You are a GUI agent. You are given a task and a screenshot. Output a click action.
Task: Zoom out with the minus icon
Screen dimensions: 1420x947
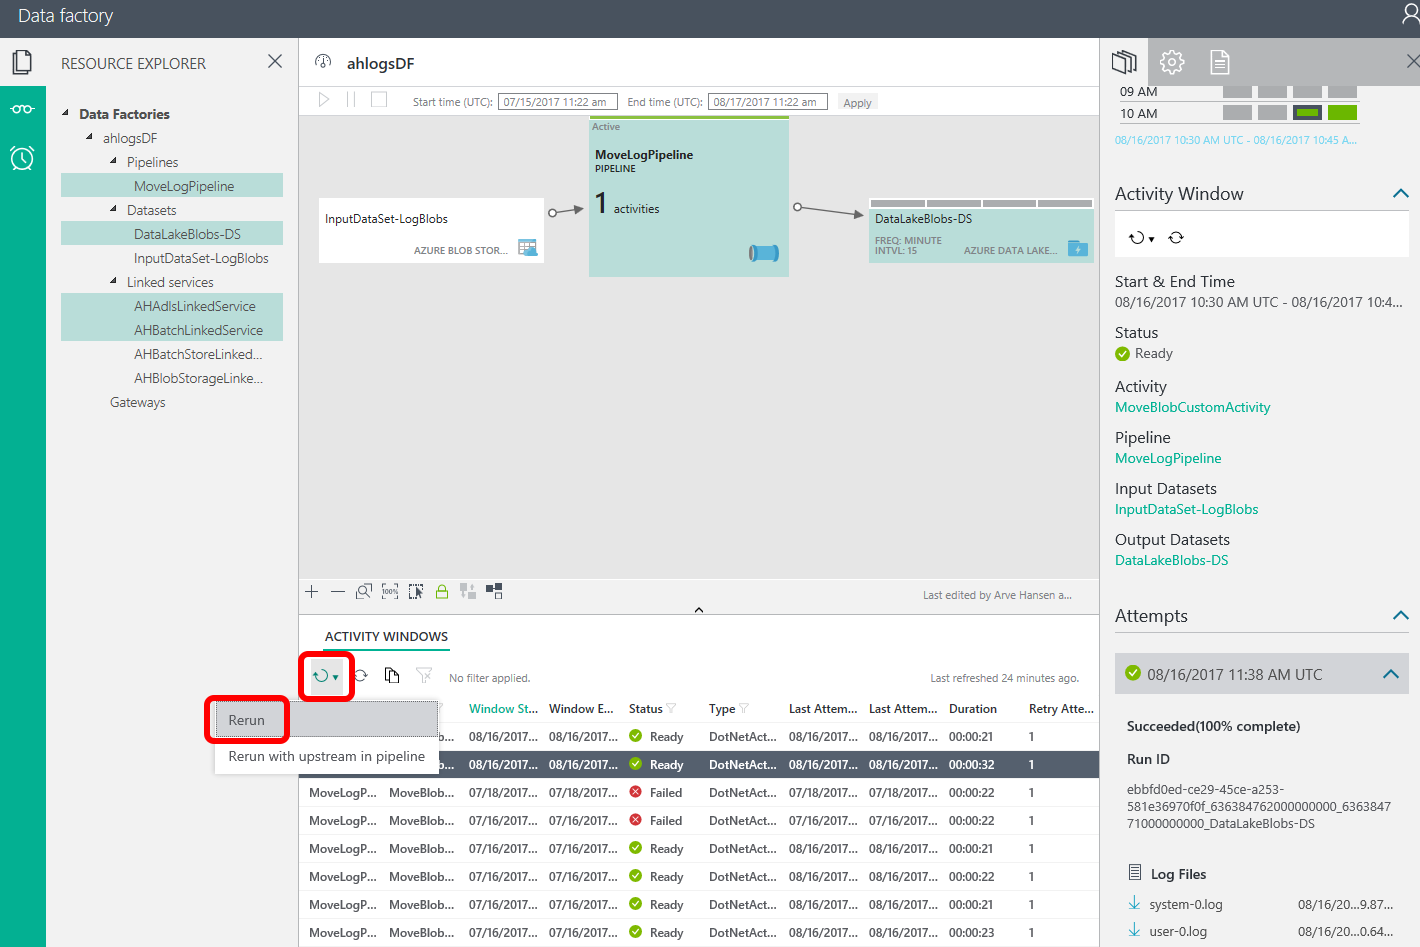click(338, 592)
